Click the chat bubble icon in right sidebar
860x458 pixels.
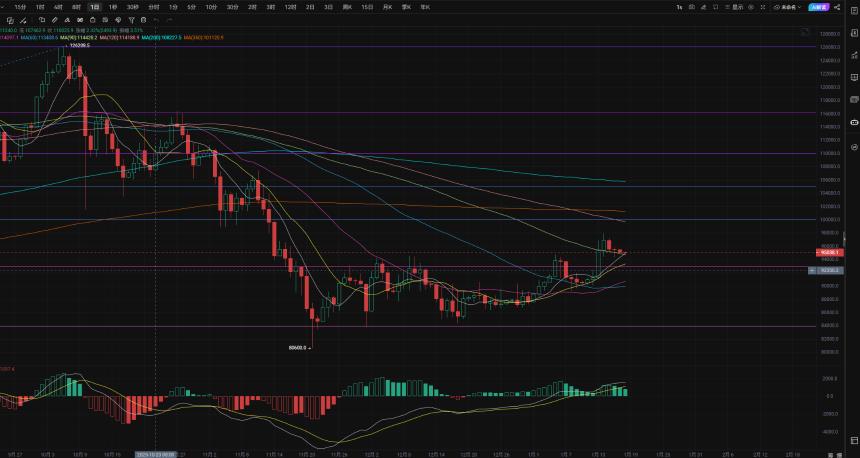pyautogui.click(x=855, y=99)
